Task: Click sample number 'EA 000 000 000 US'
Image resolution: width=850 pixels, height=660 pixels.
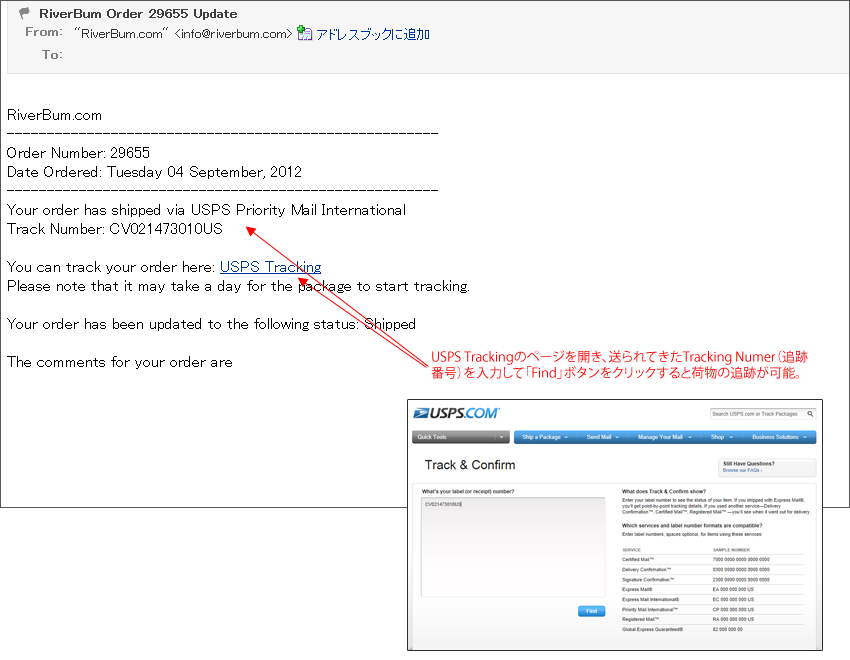Action: [733, 590]
